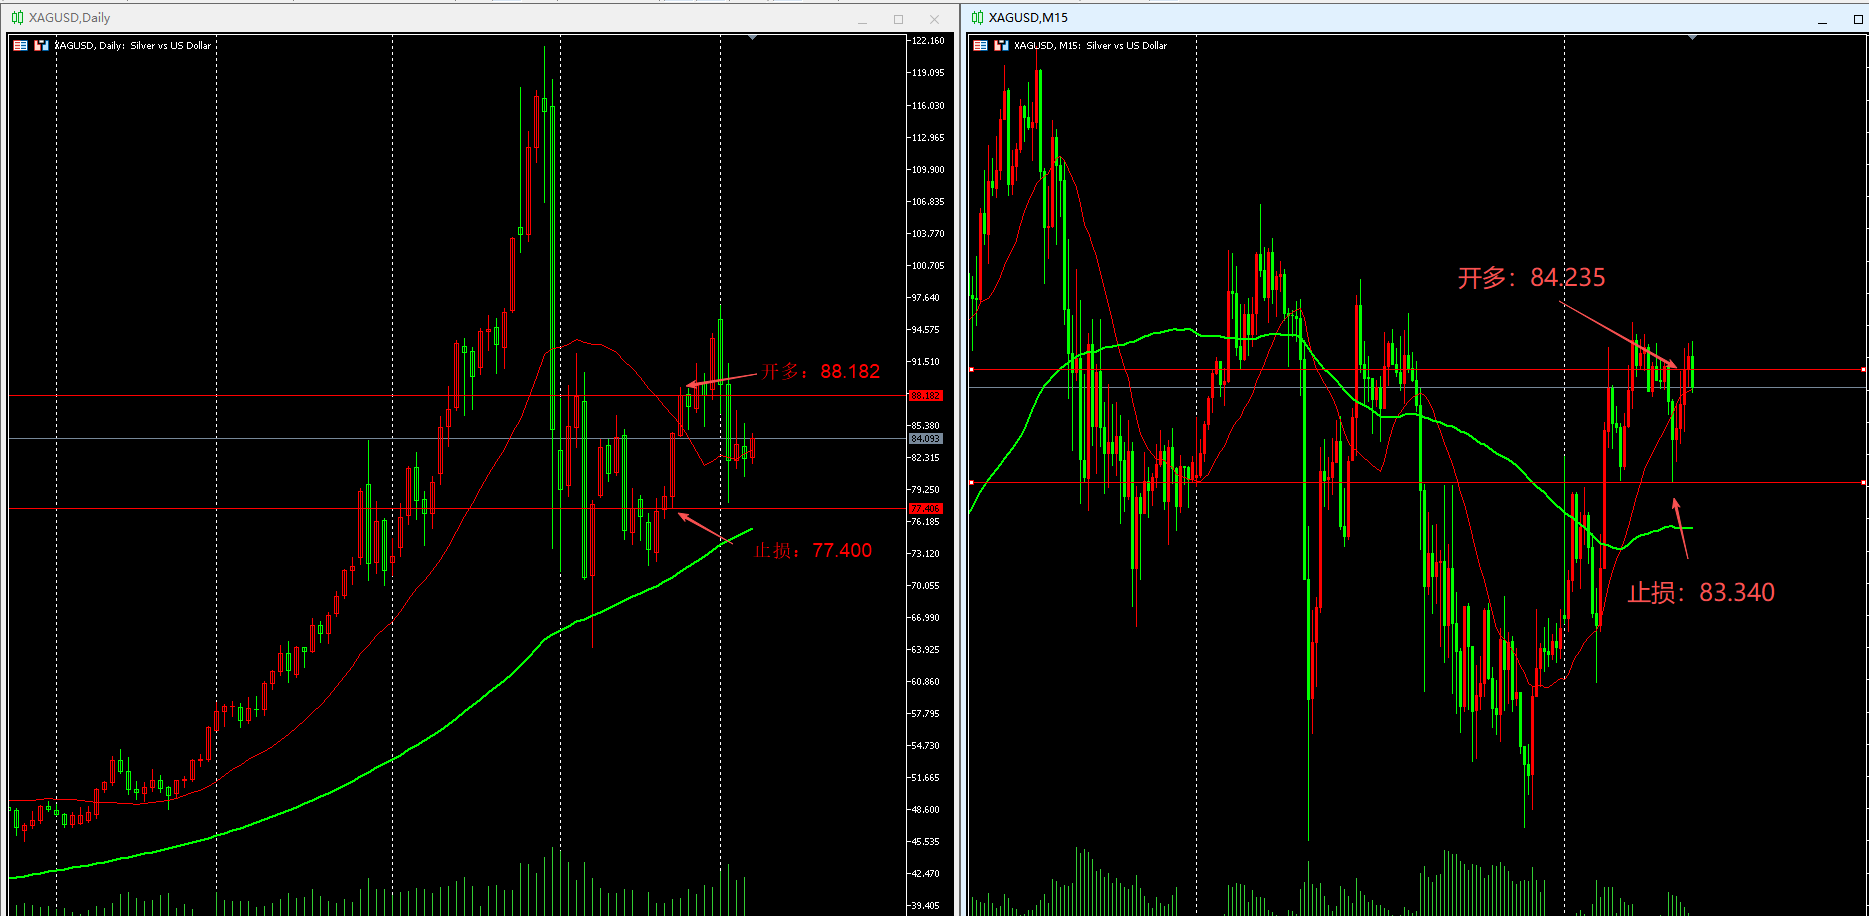Click the chart shift triangle in Daily chart

pos(752,38)
